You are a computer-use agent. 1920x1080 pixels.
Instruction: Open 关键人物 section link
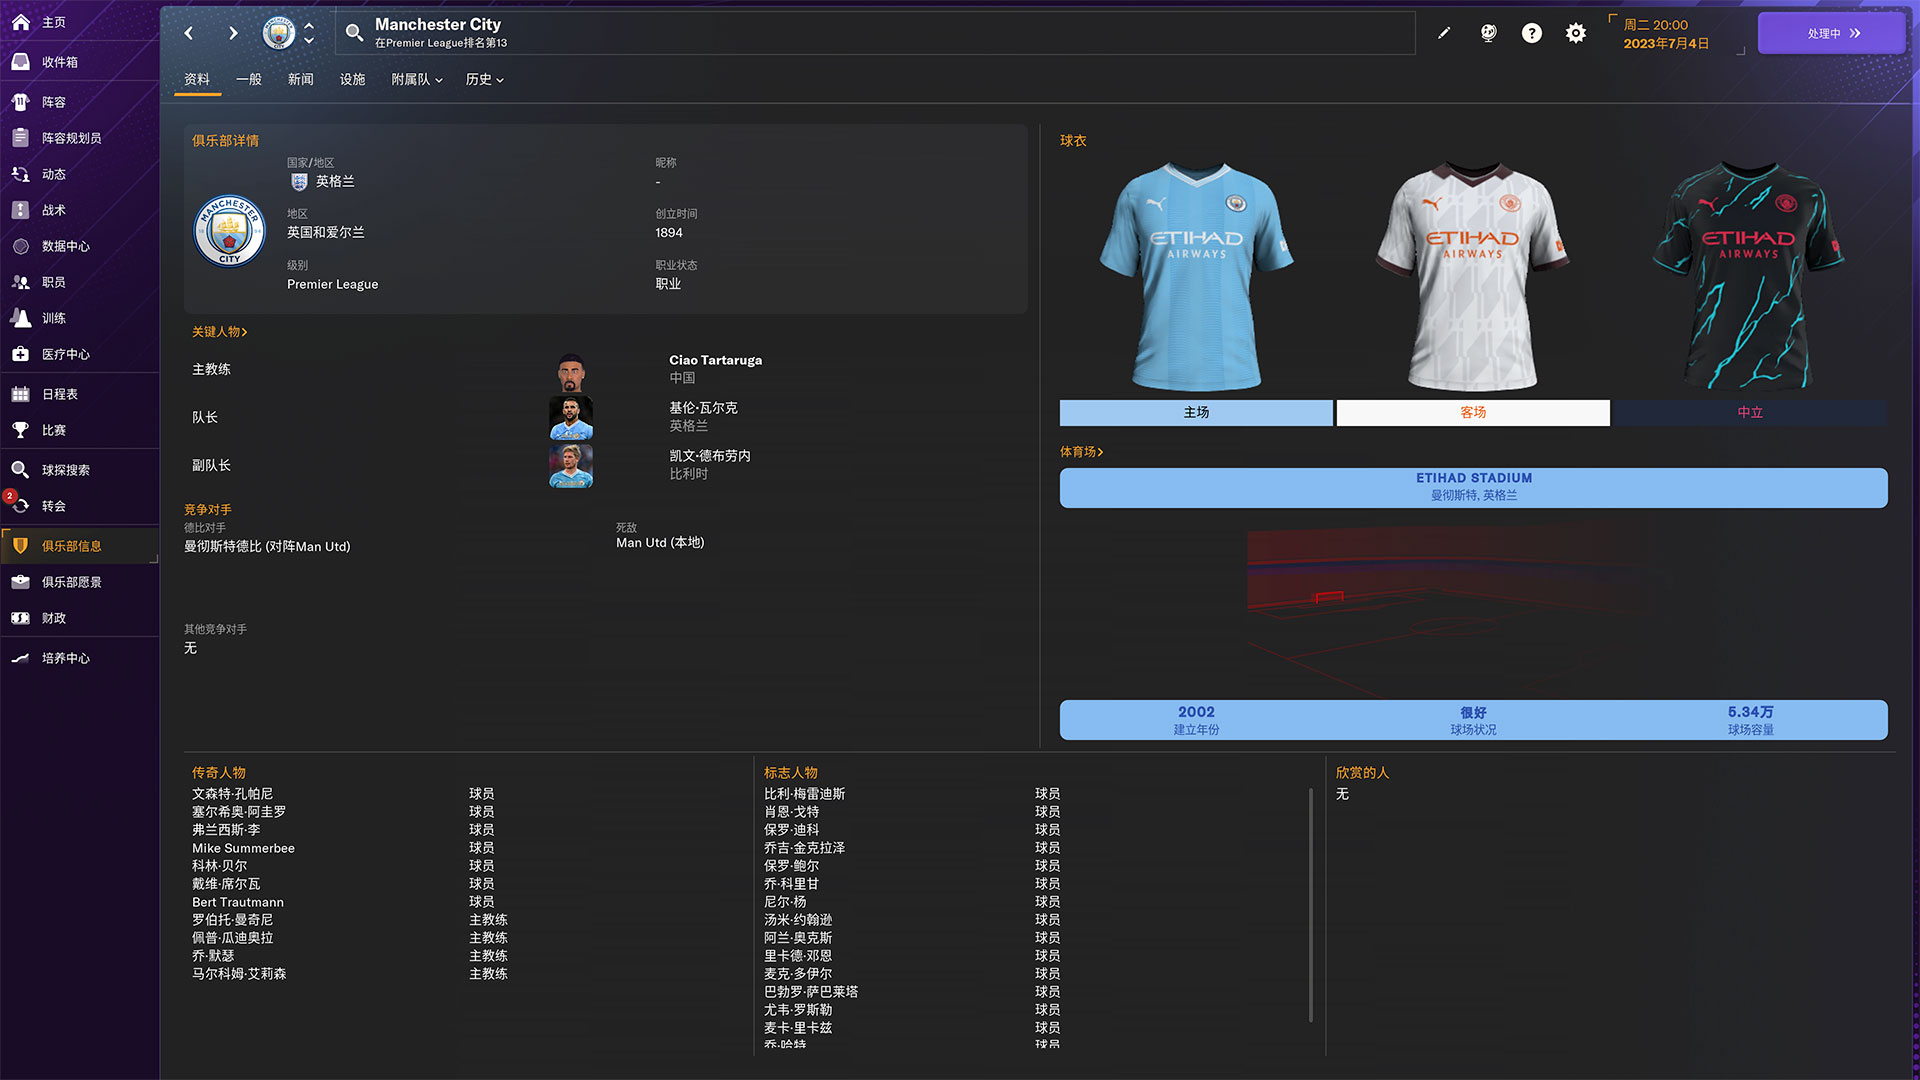point(219,332)
